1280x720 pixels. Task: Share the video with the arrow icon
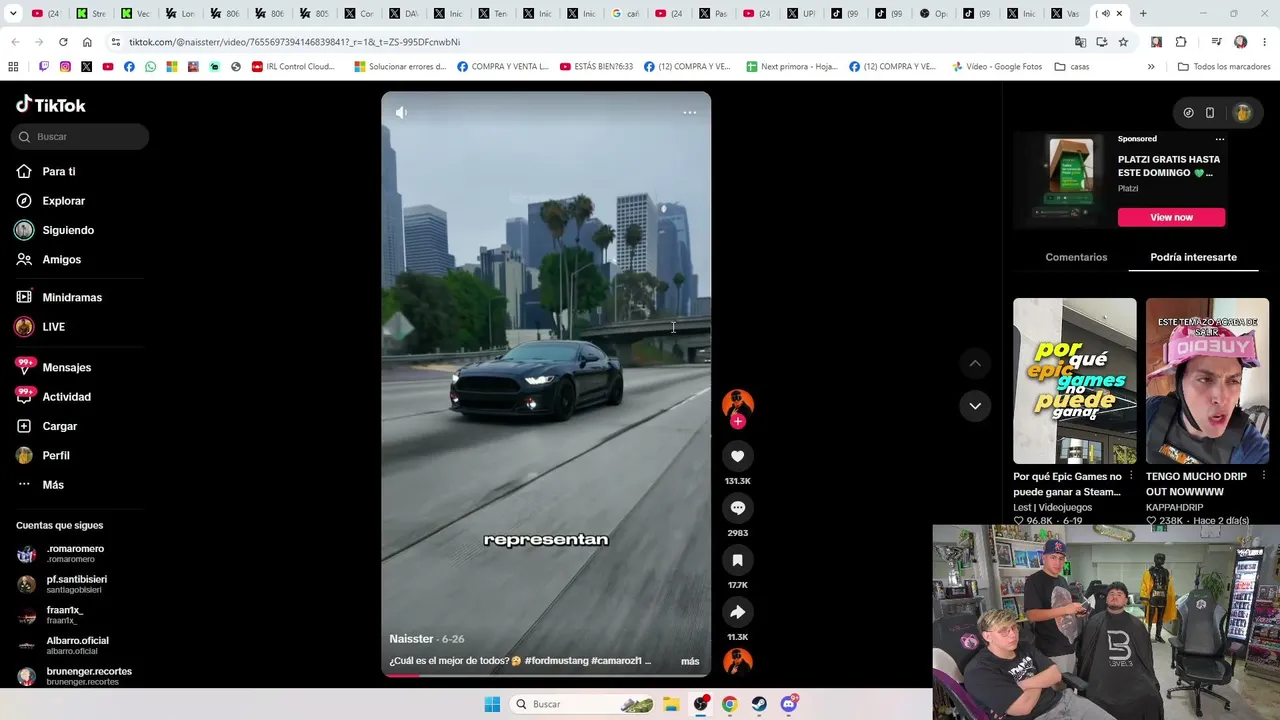coord(737,612)
